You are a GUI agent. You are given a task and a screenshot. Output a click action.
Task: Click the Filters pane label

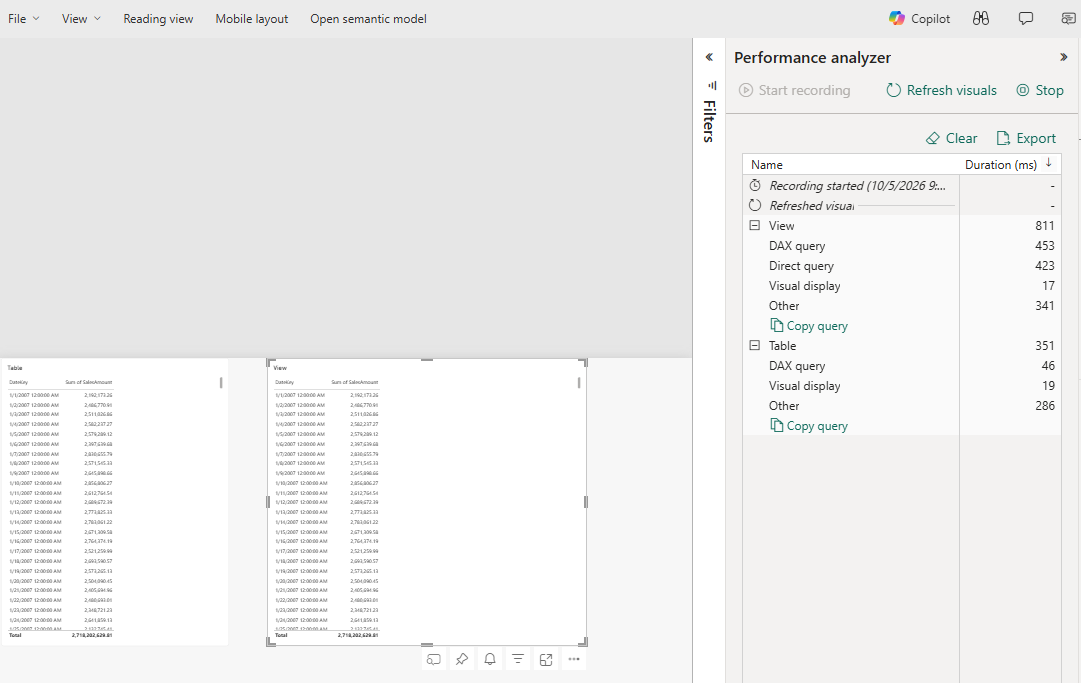click(709, 121)
